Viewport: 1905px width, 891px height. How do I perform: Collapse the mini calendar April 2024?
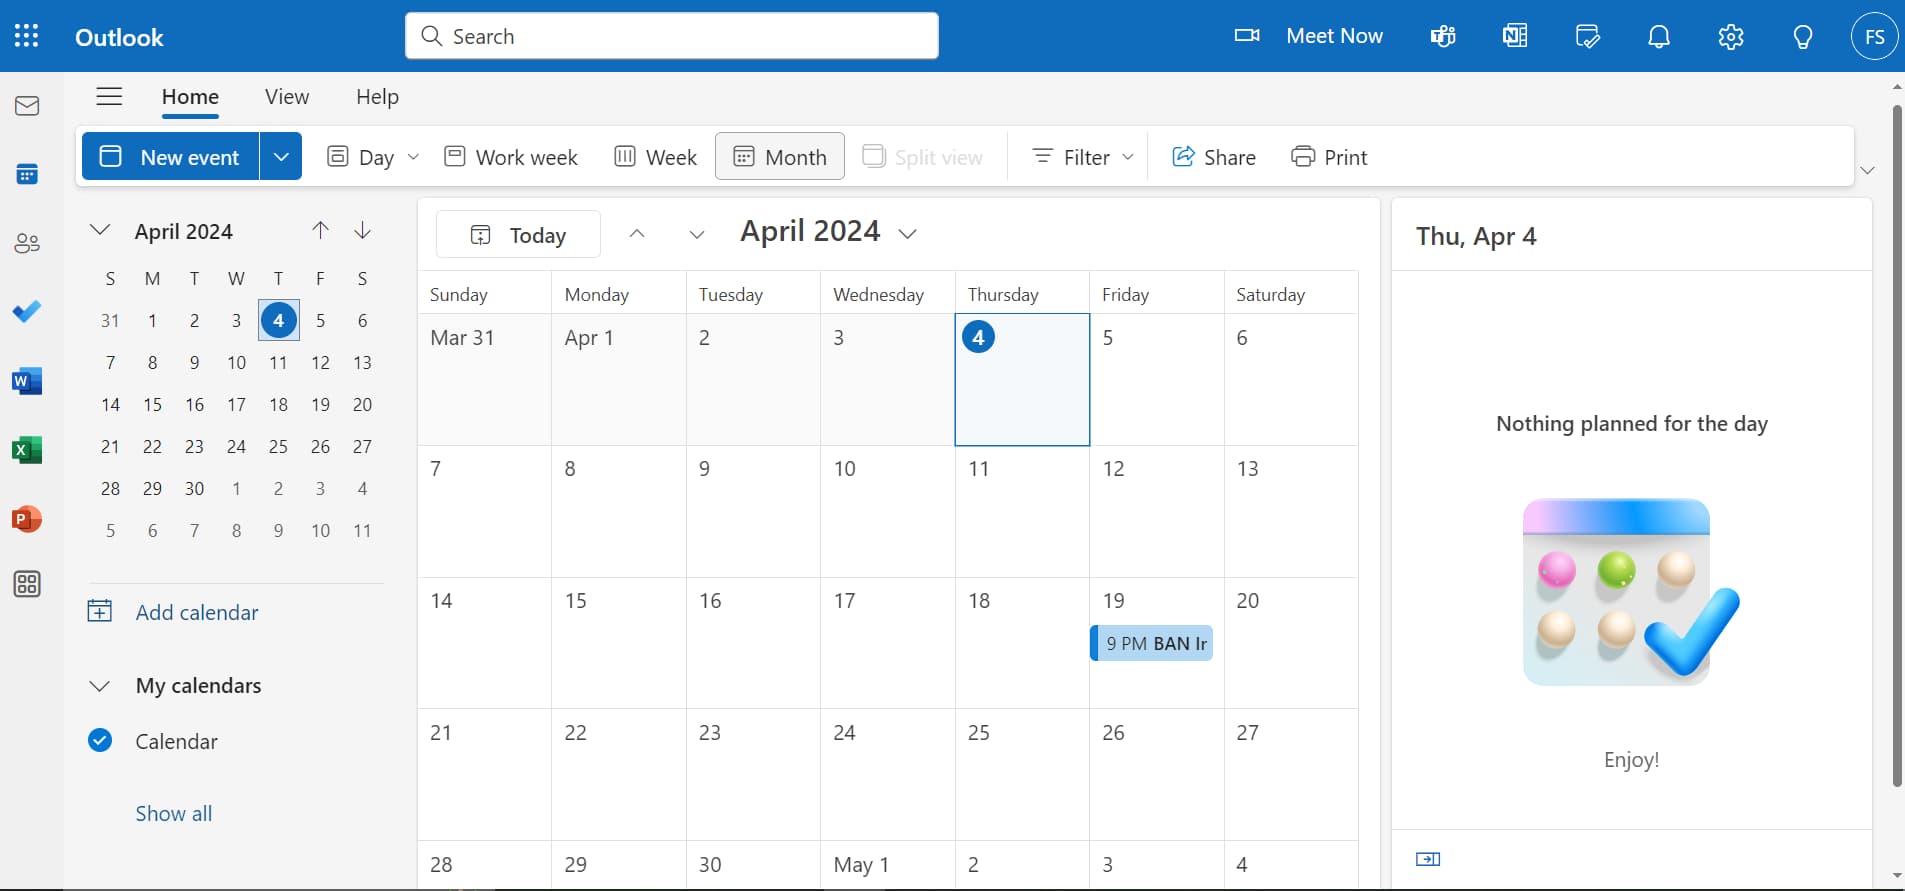click(100, 230)
